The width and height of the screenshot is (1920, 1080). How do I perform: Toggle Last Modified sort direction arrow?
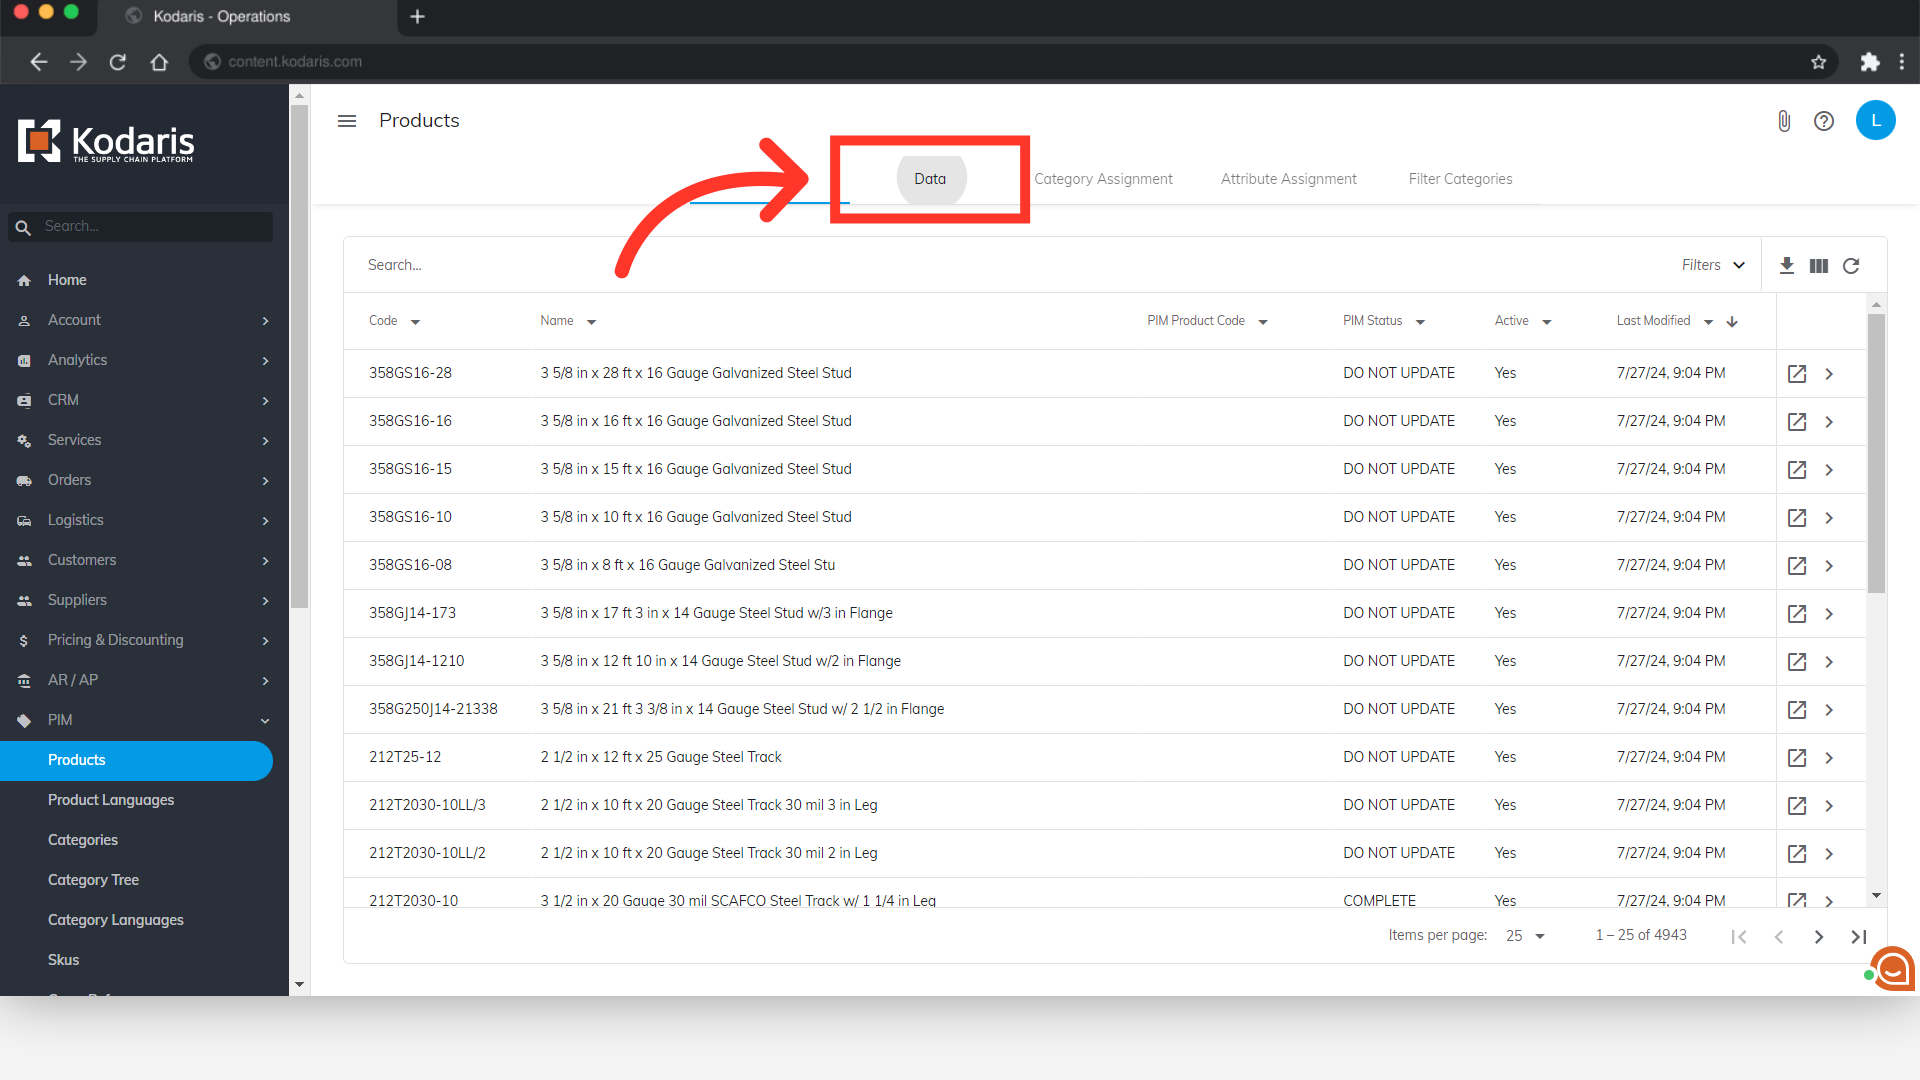[1732, 322]
